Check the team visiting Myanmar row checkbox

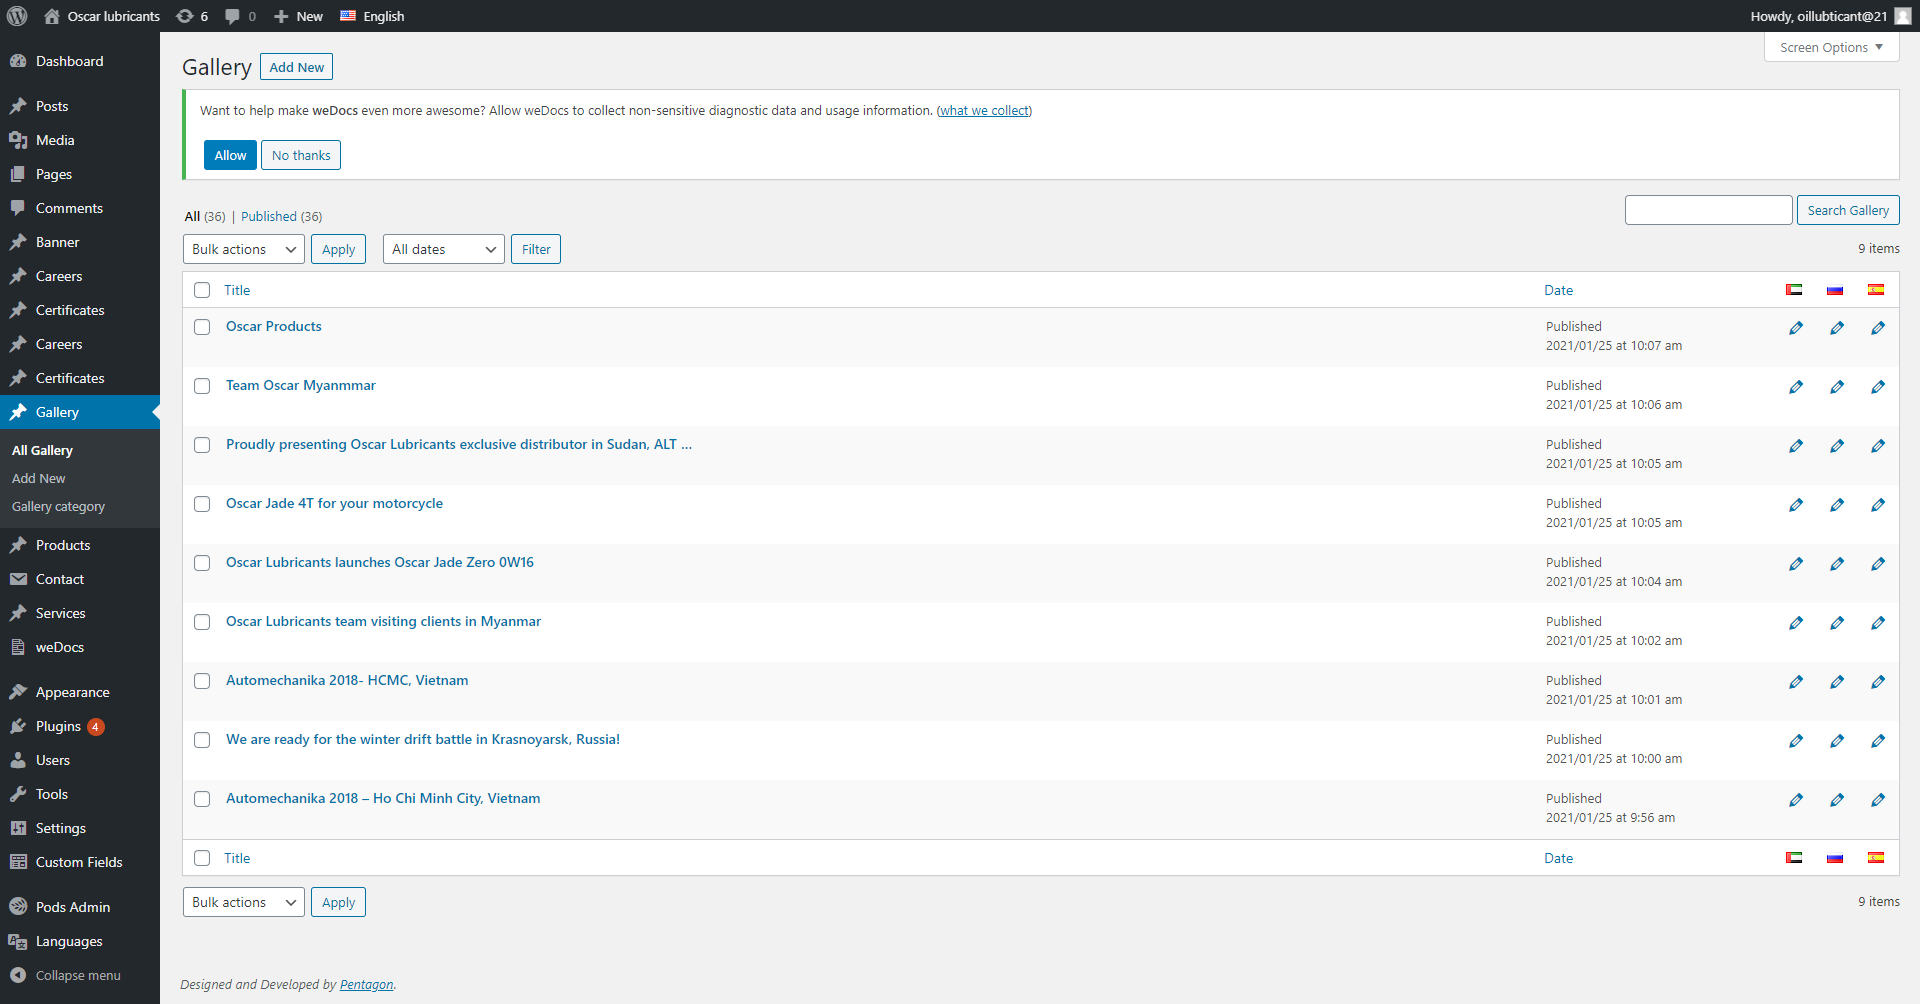202,622
